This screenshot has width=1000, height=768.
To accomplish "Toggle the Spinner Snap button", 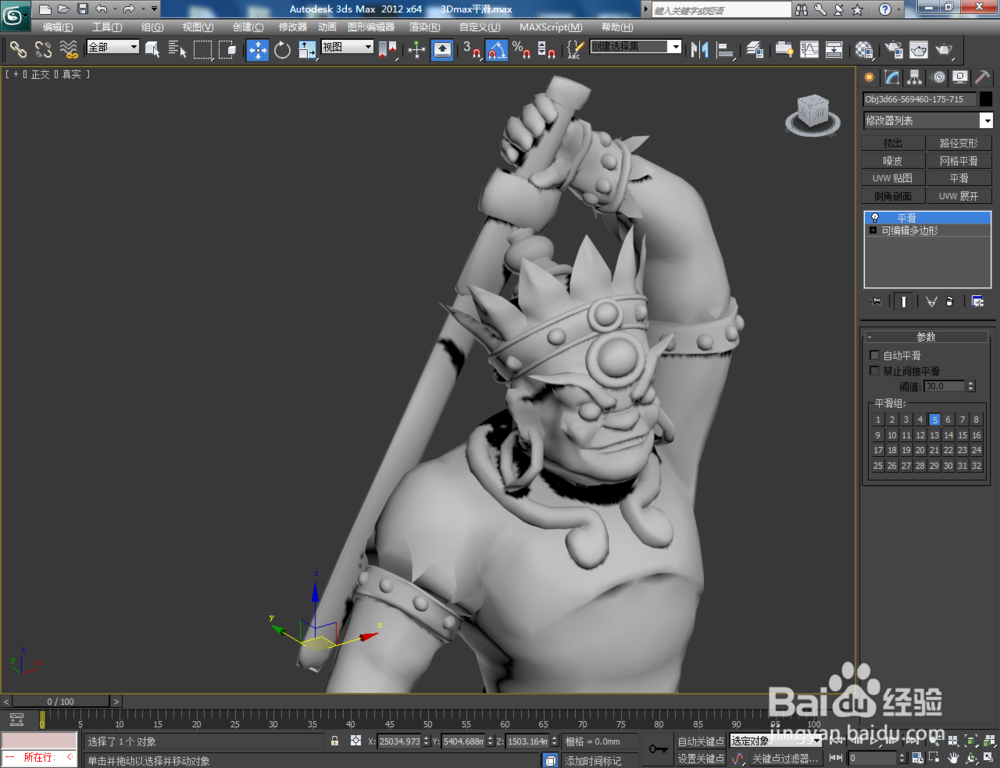I will click(x=546, y=50).
